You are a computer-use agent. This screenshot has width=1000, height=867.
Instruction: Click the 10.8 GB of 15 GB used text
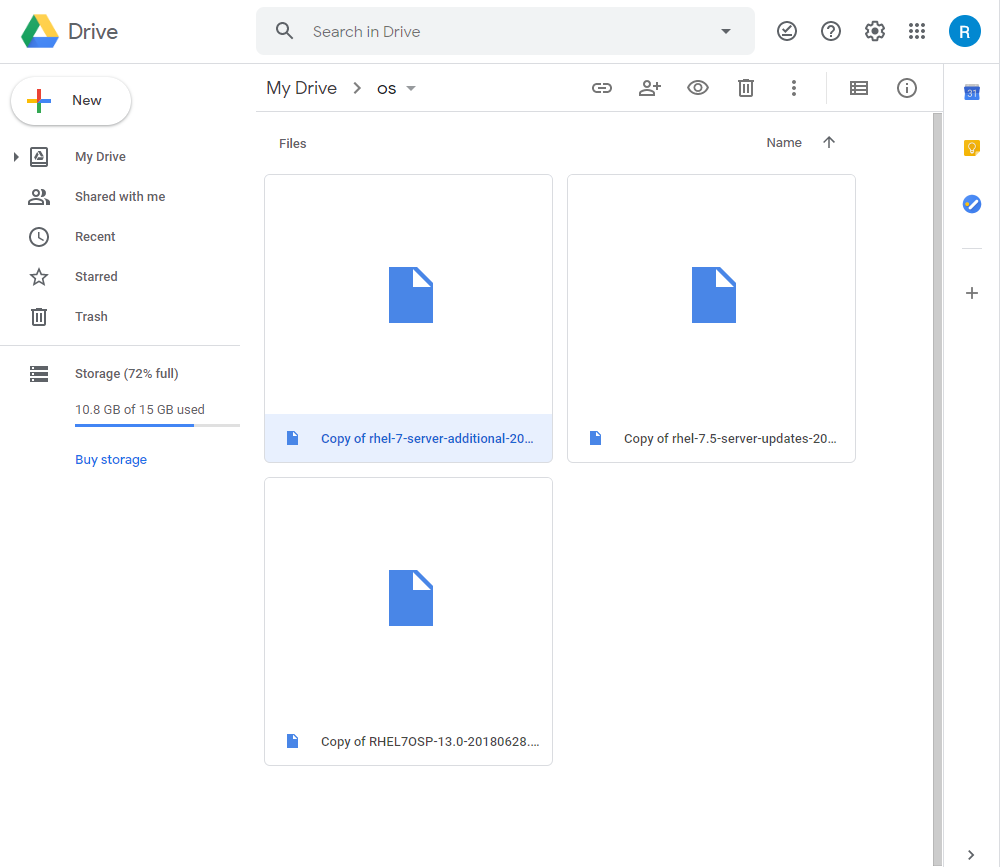(x=140, y=410)
